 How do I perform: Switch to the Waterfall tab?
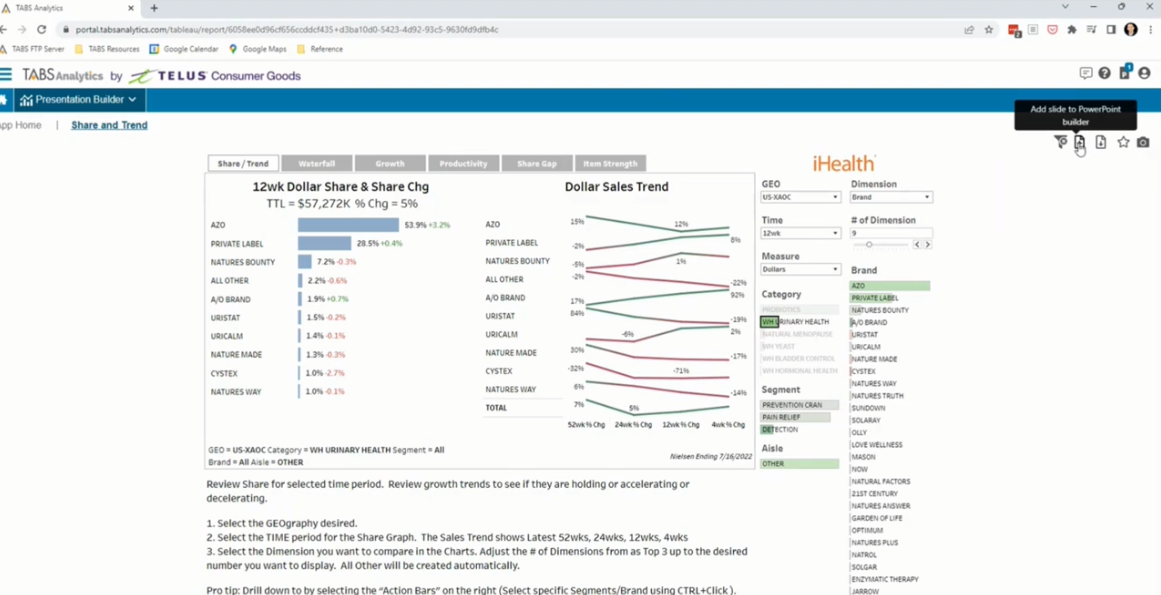point(316,164)
